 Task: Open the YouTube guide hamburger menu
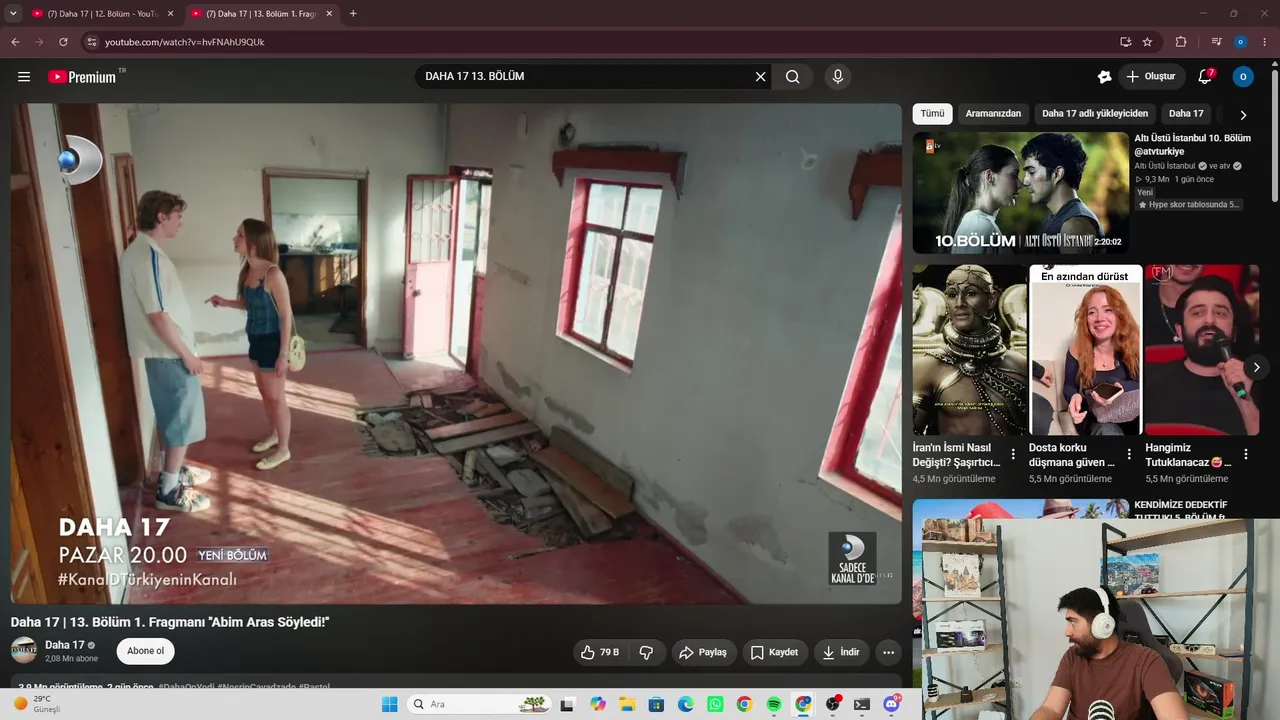point(24,77)
